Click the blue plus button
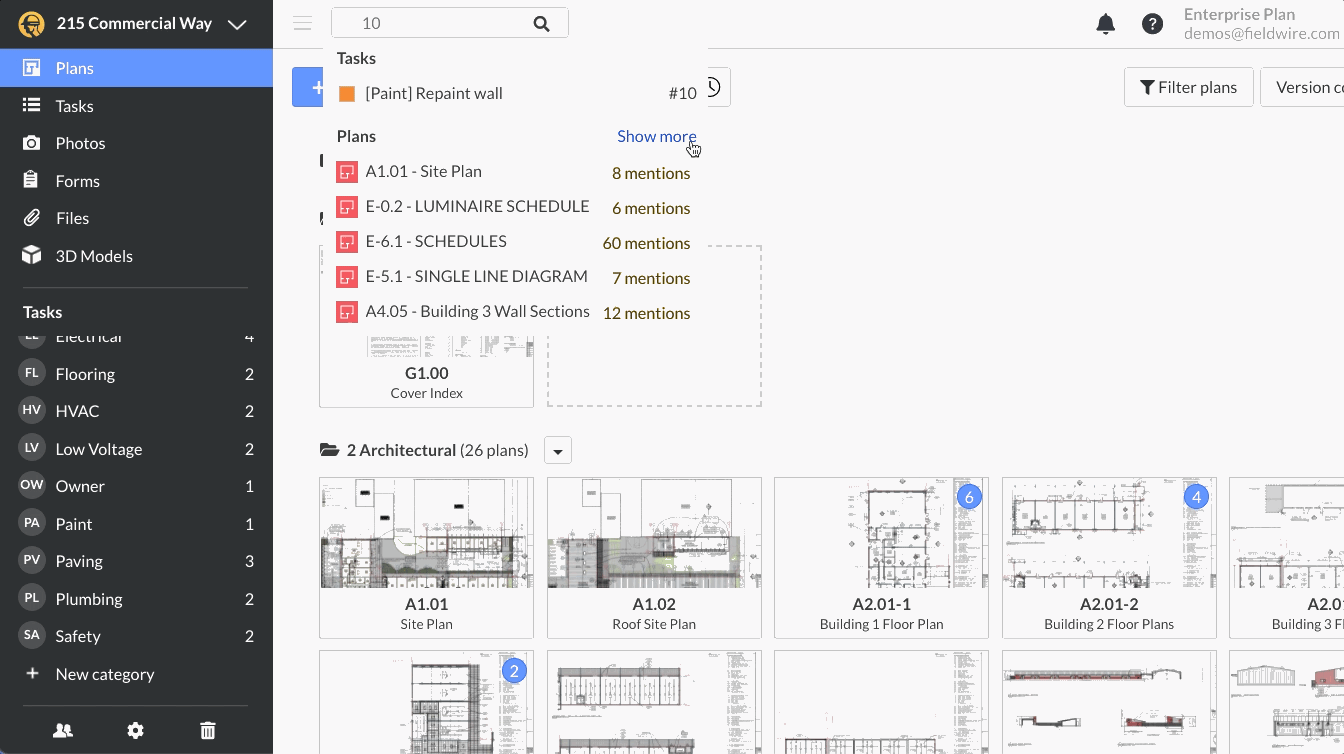1344x754 pixels. pos(308,87)
